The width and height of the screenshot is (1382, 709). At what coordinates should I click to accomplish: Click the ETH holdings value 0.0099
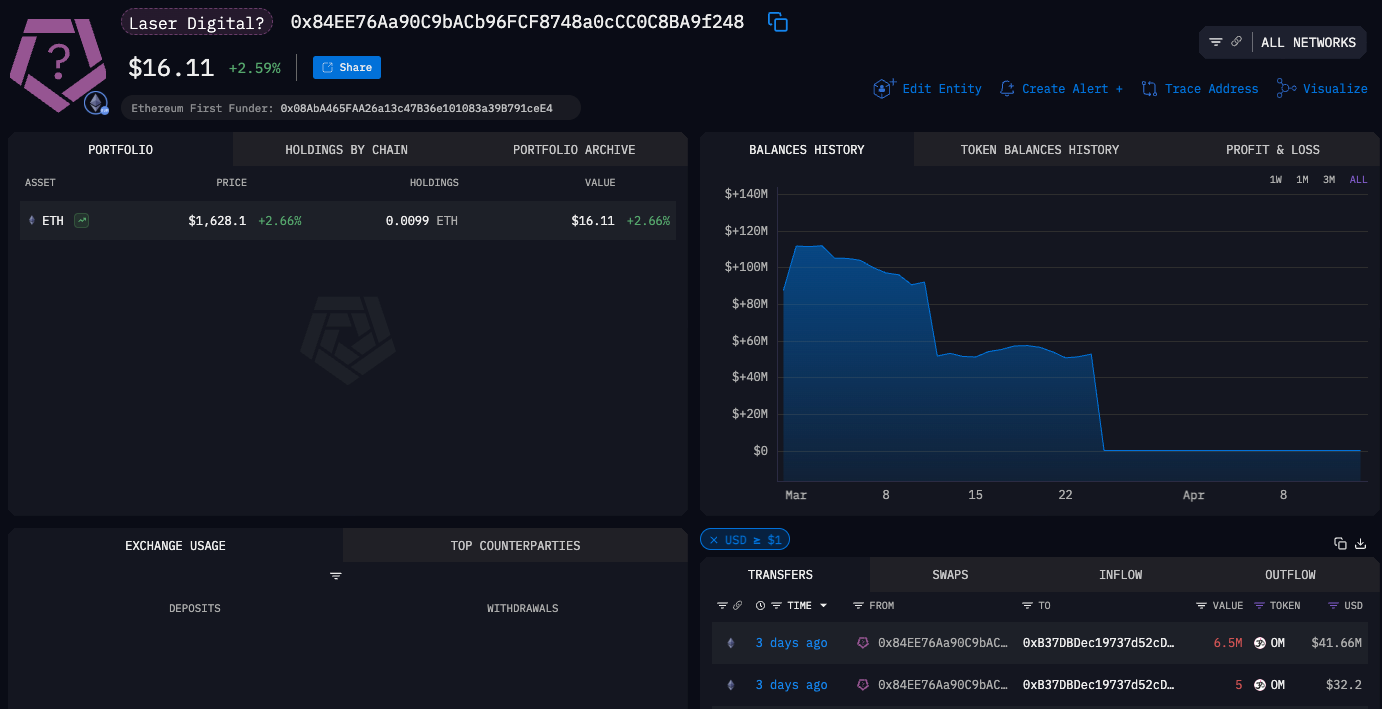pos(408,220)
